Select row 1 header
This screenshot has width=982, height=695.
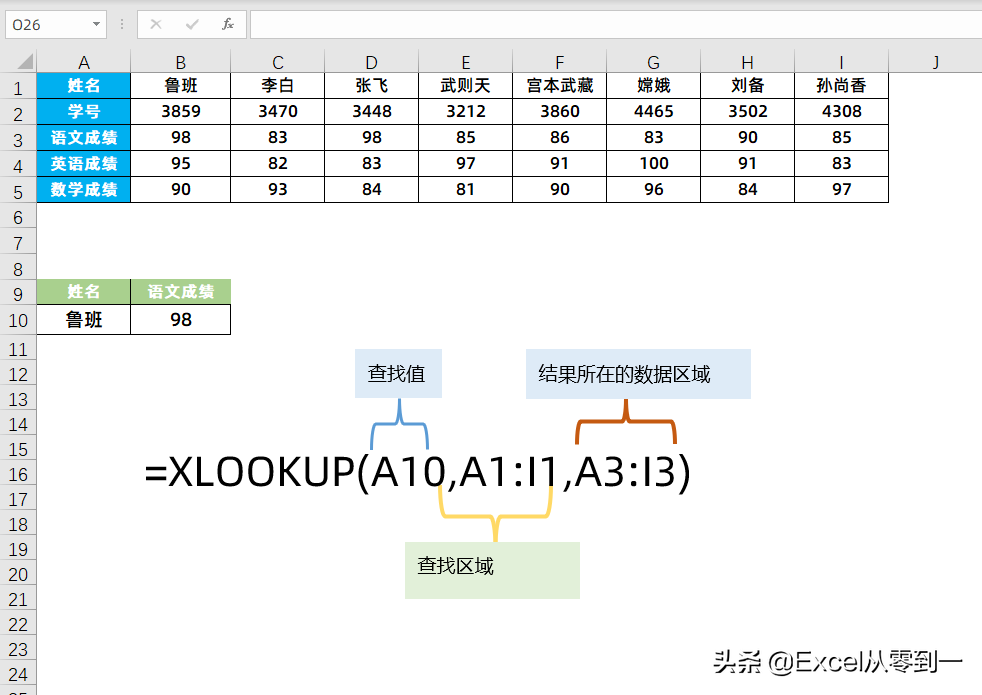(18, 86)
